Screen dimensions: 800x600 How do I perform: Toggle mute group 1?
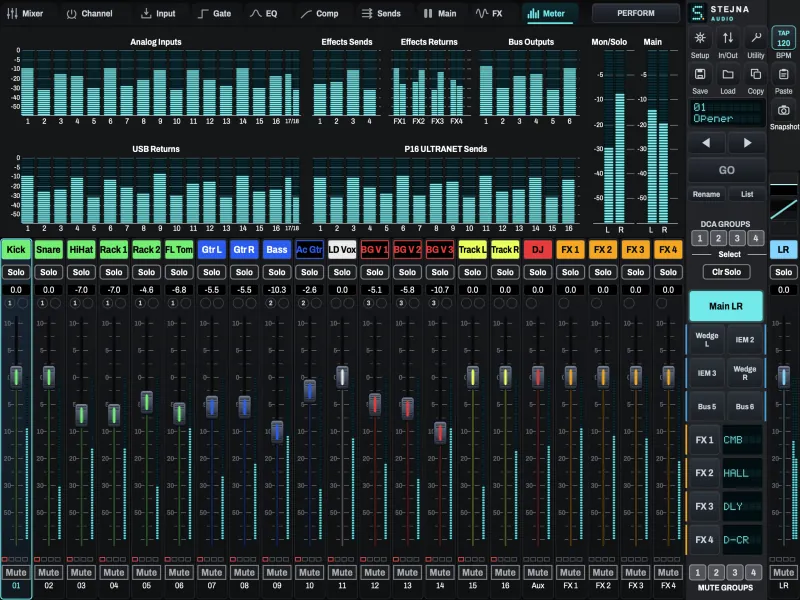tap(697, 572)
